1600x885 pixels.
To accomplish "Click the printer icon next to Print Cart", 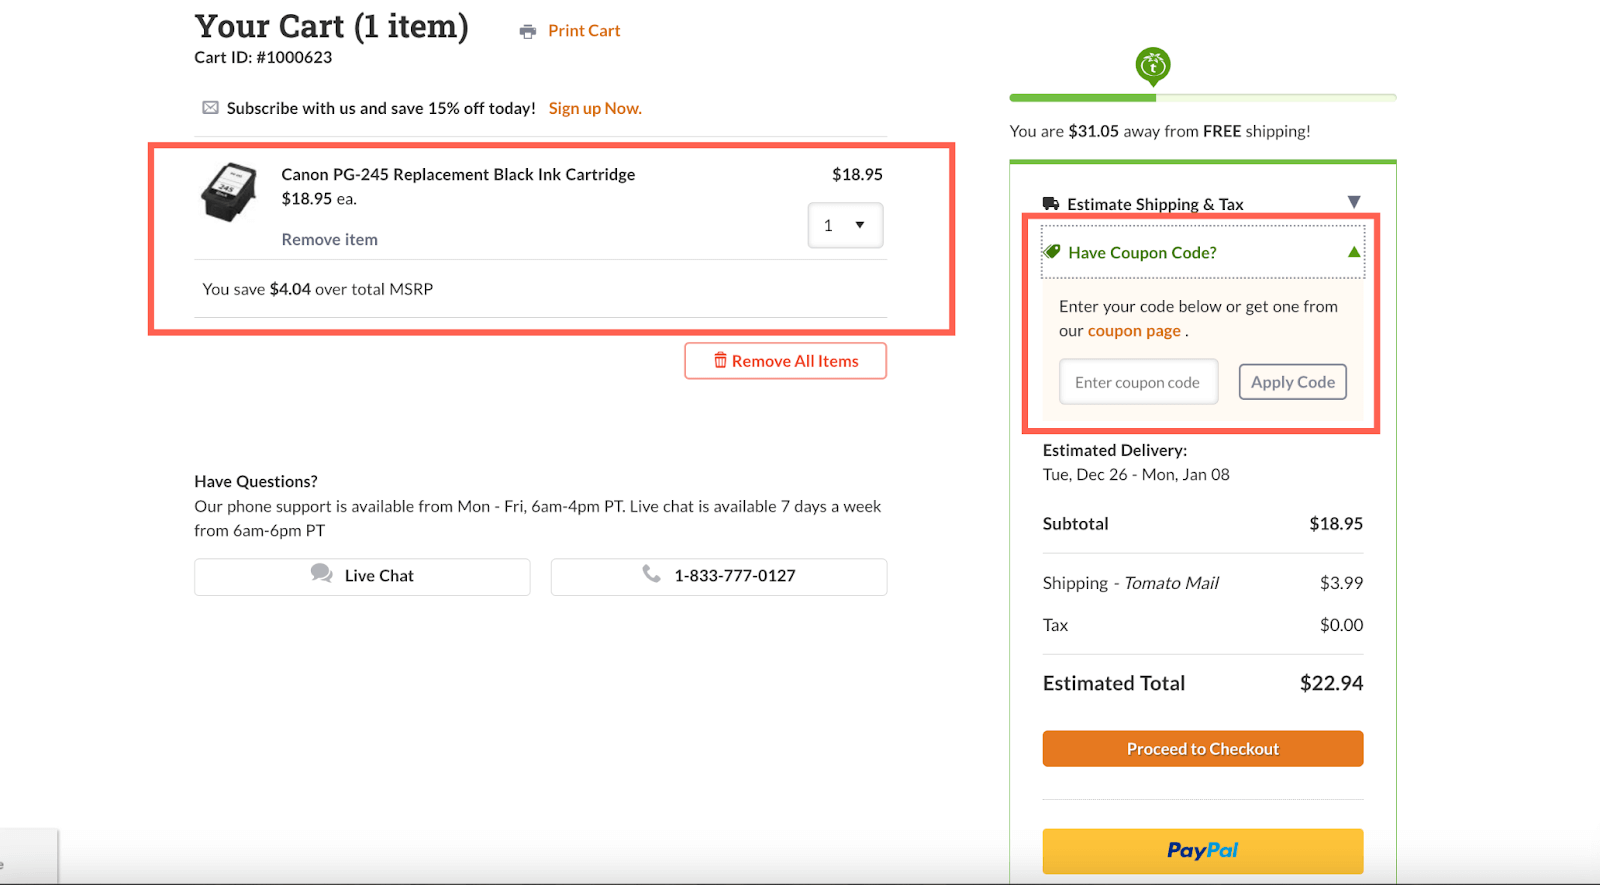I will click(x=527, y=30).
